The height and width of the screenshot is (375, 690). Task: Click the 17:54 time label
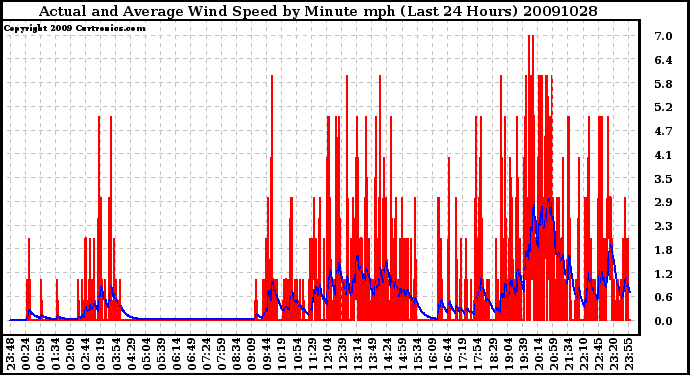pyautogui.click(x=477, y=354)
